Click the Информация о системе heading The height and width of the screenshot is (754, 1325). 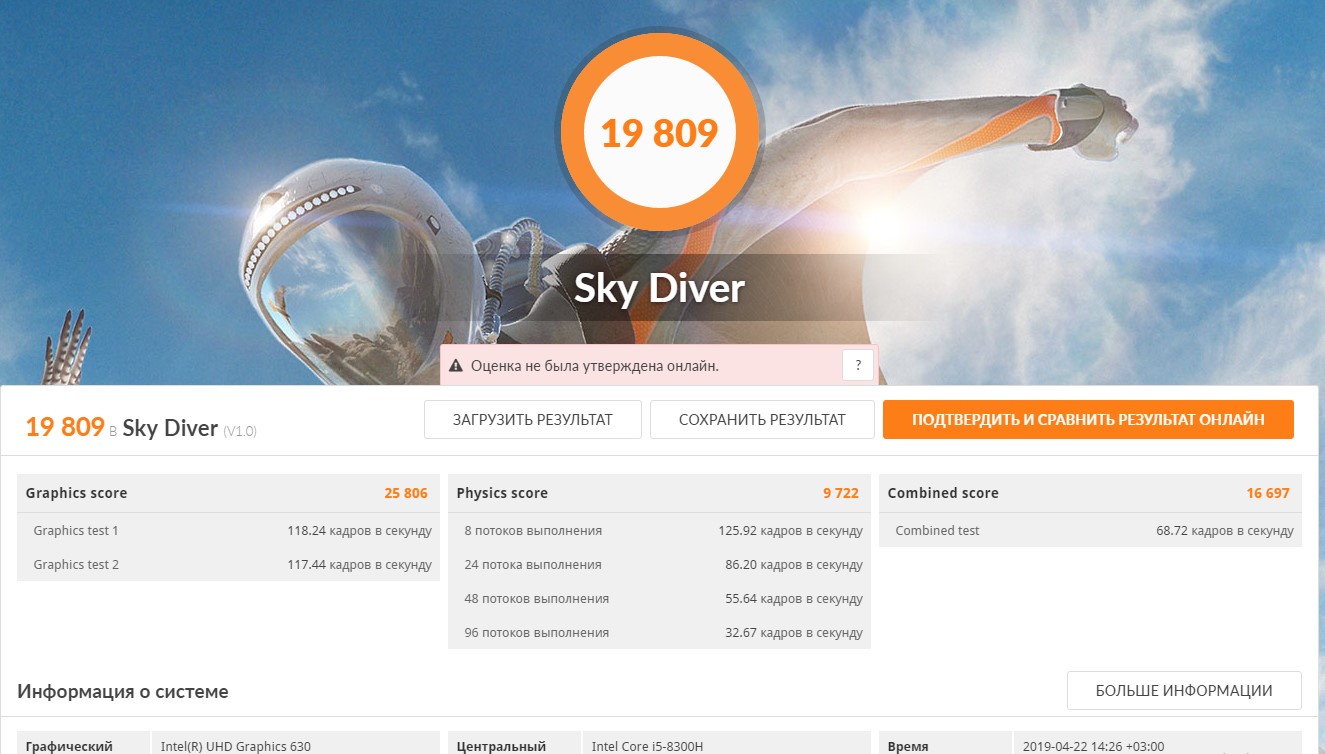click(x=123, y=691)
